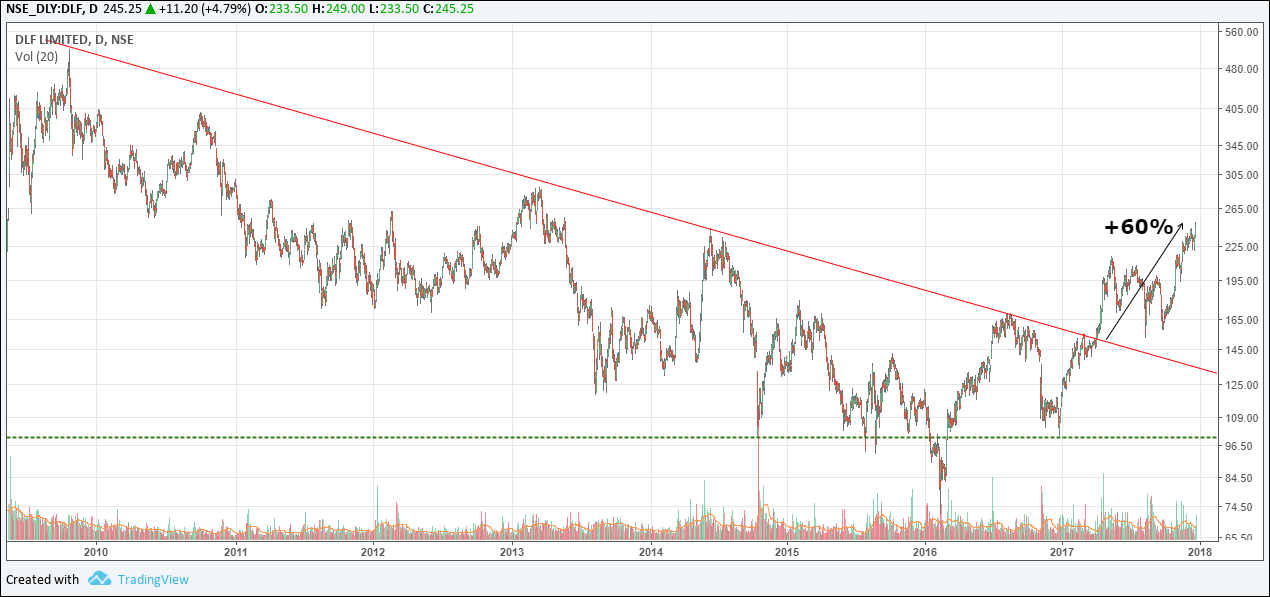This screenshot has height=597, width=1270.
Task: Click the NSE_DLY:DLF, D symbol header
Action: tap(52, 8)
